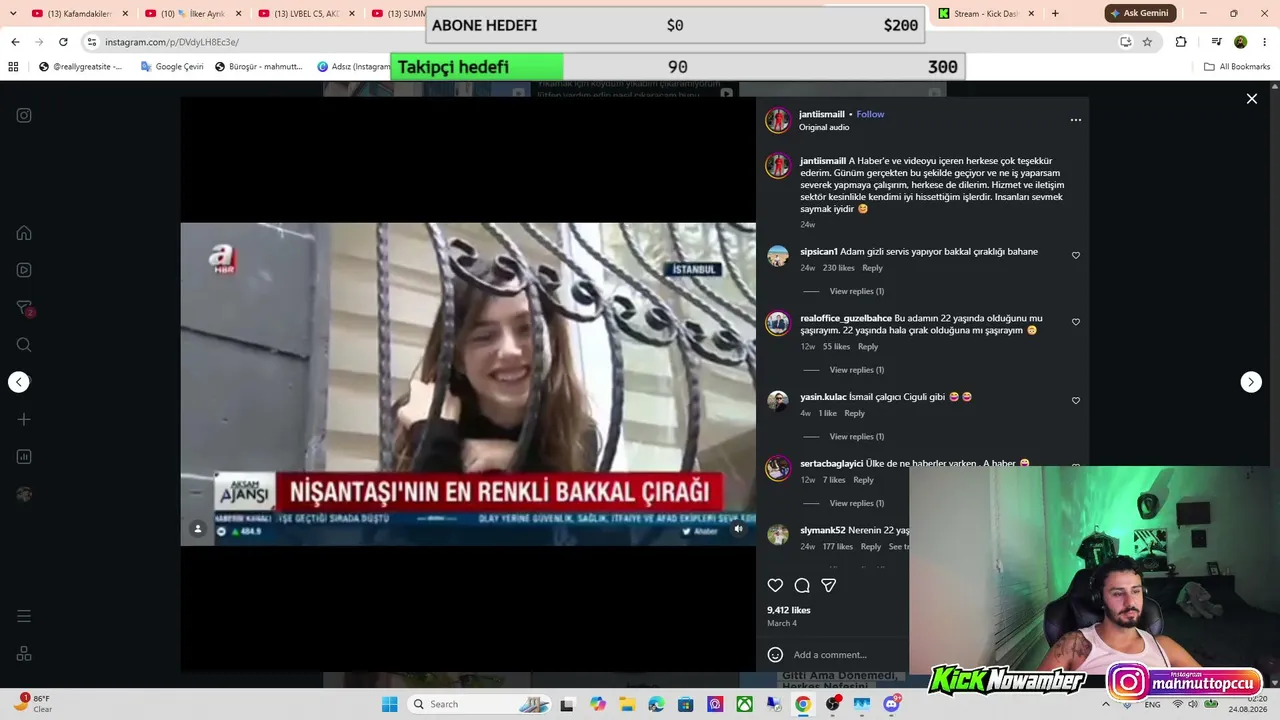Open the More hamburger menu in sidebar

[24, 616]
